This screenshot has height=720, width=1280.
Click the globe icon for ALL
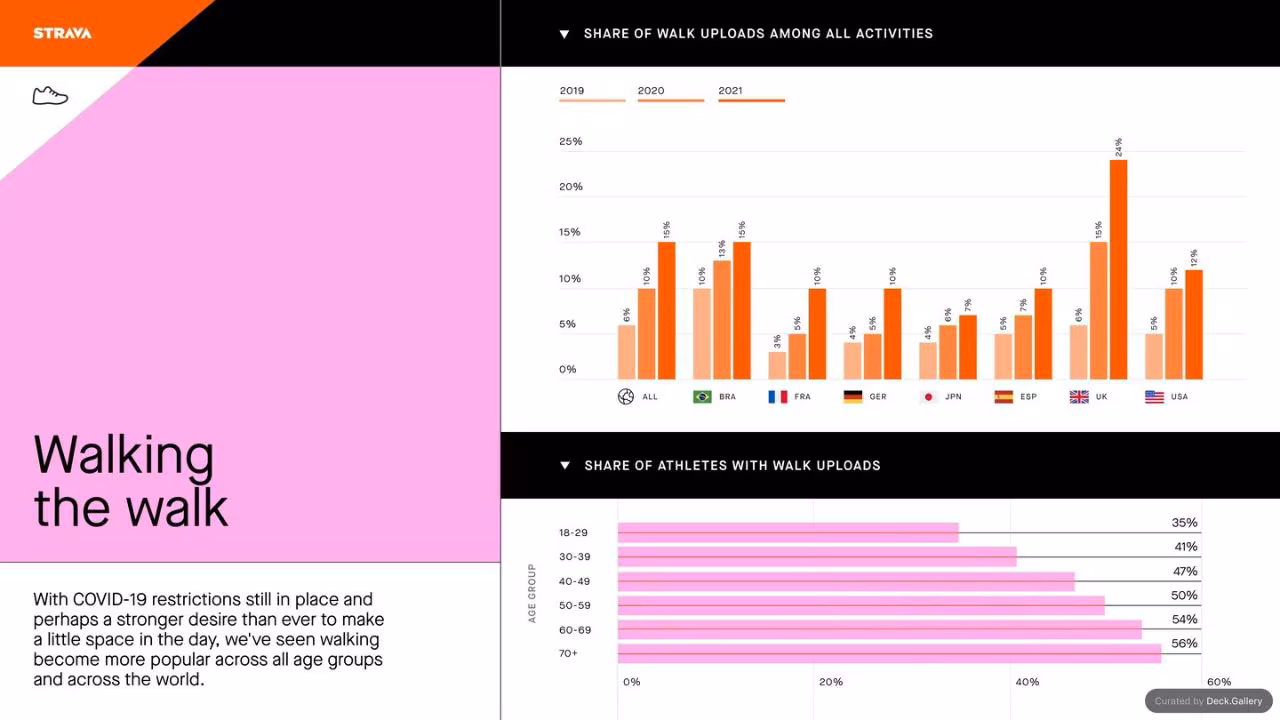point(626,397)
